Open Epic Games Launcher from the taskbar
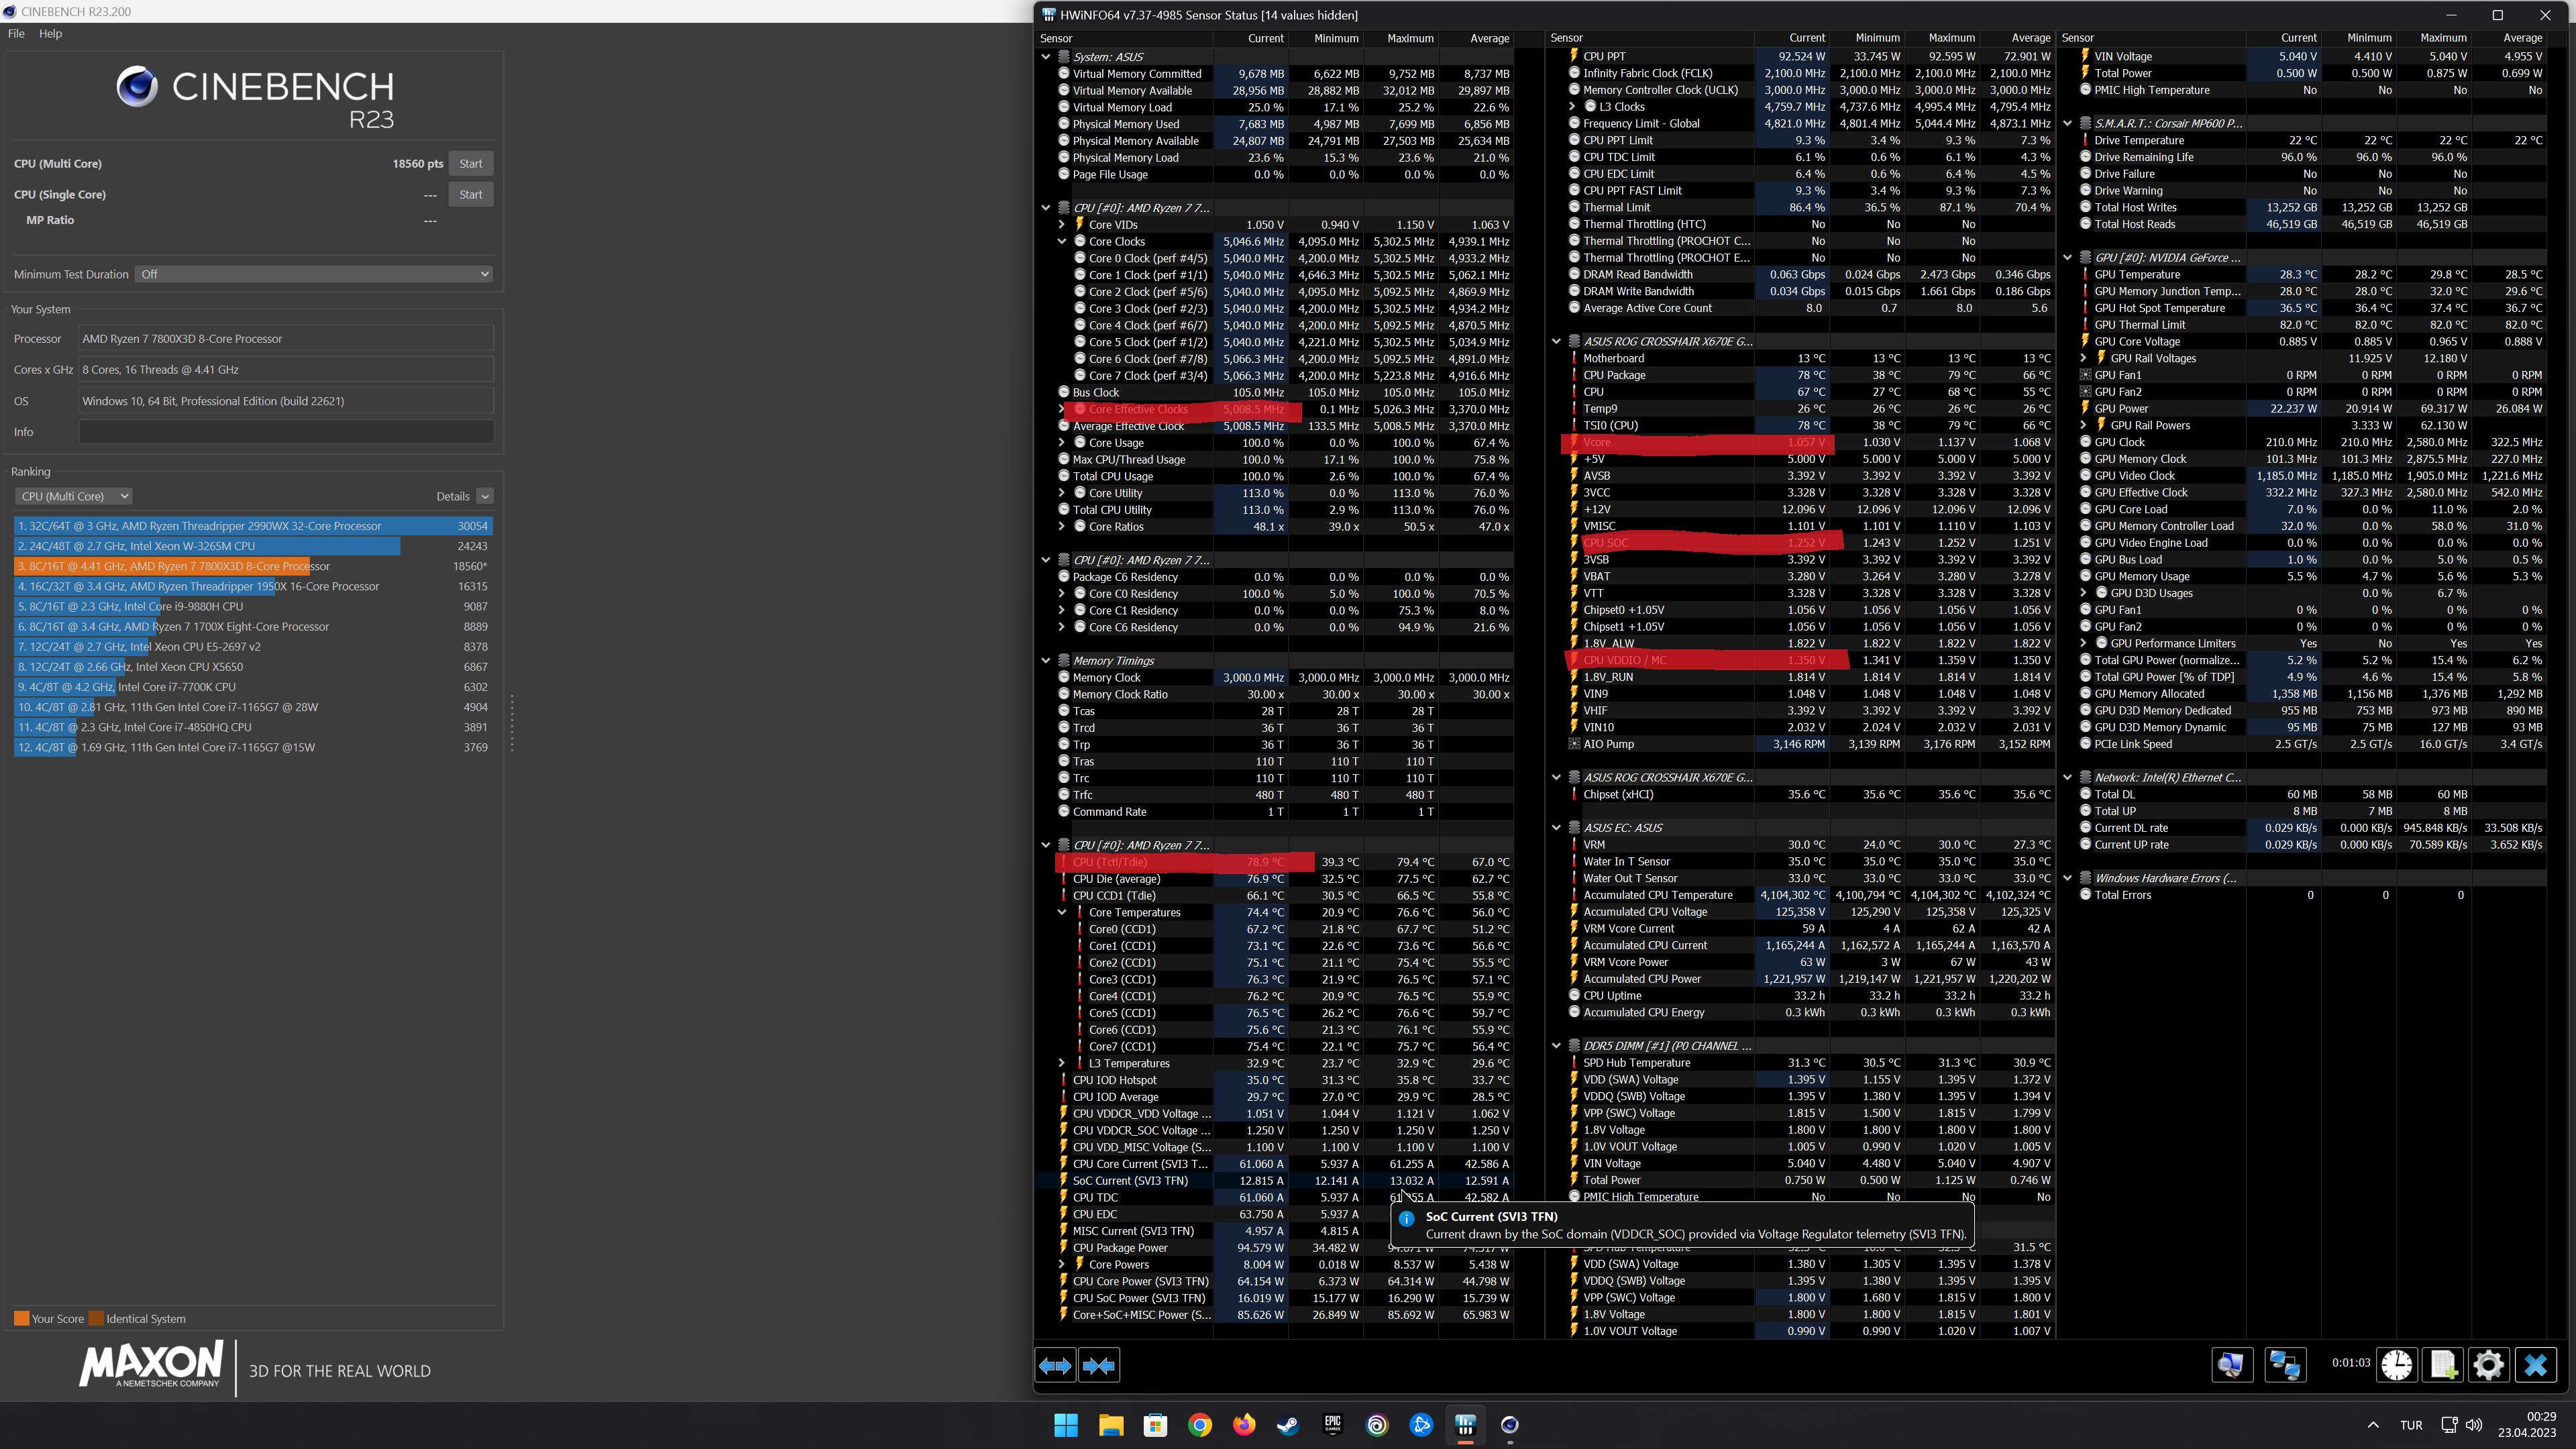Image resolution: width=2576 pixels, height=1449 pixels. [1332, 1425]
